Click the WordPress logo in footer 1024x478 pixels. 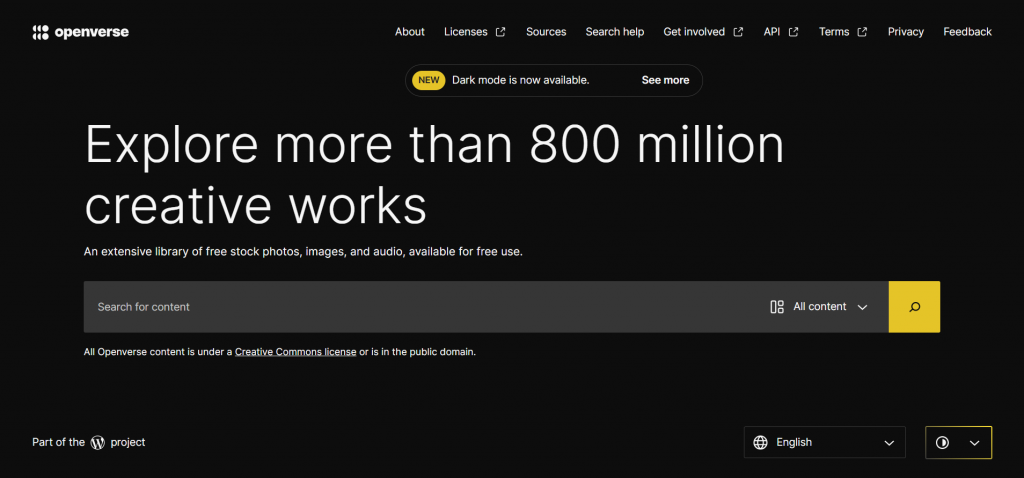point(98,443)
